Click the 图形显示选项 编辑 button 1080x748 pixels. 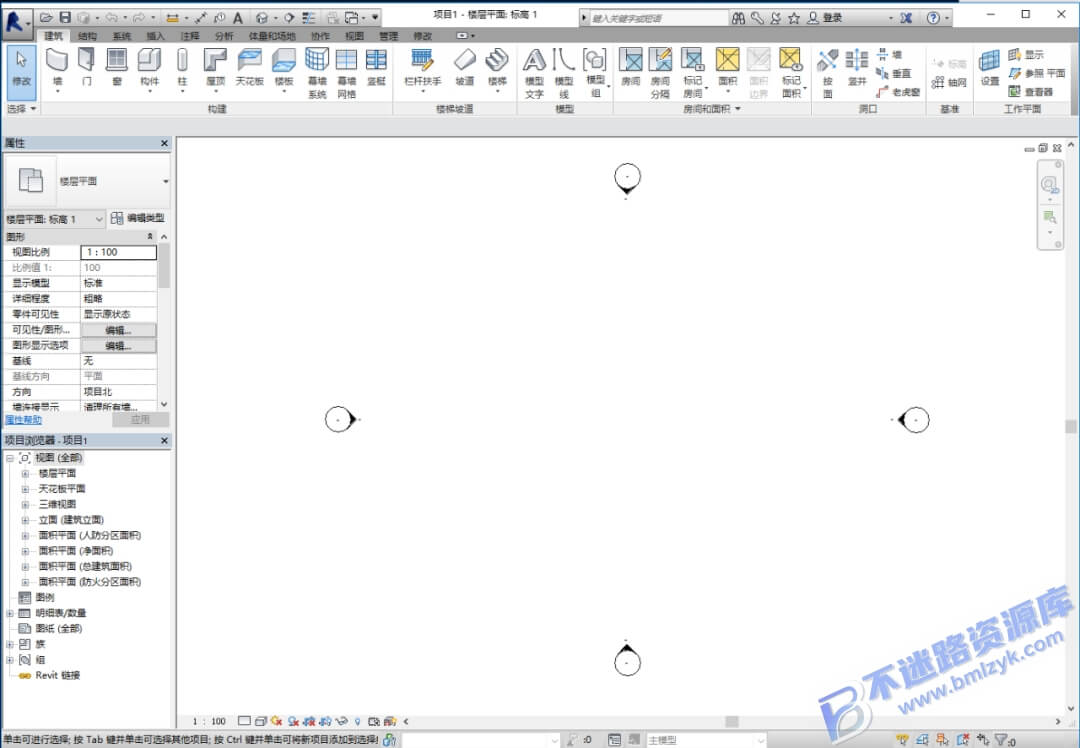tap(118, 346)
